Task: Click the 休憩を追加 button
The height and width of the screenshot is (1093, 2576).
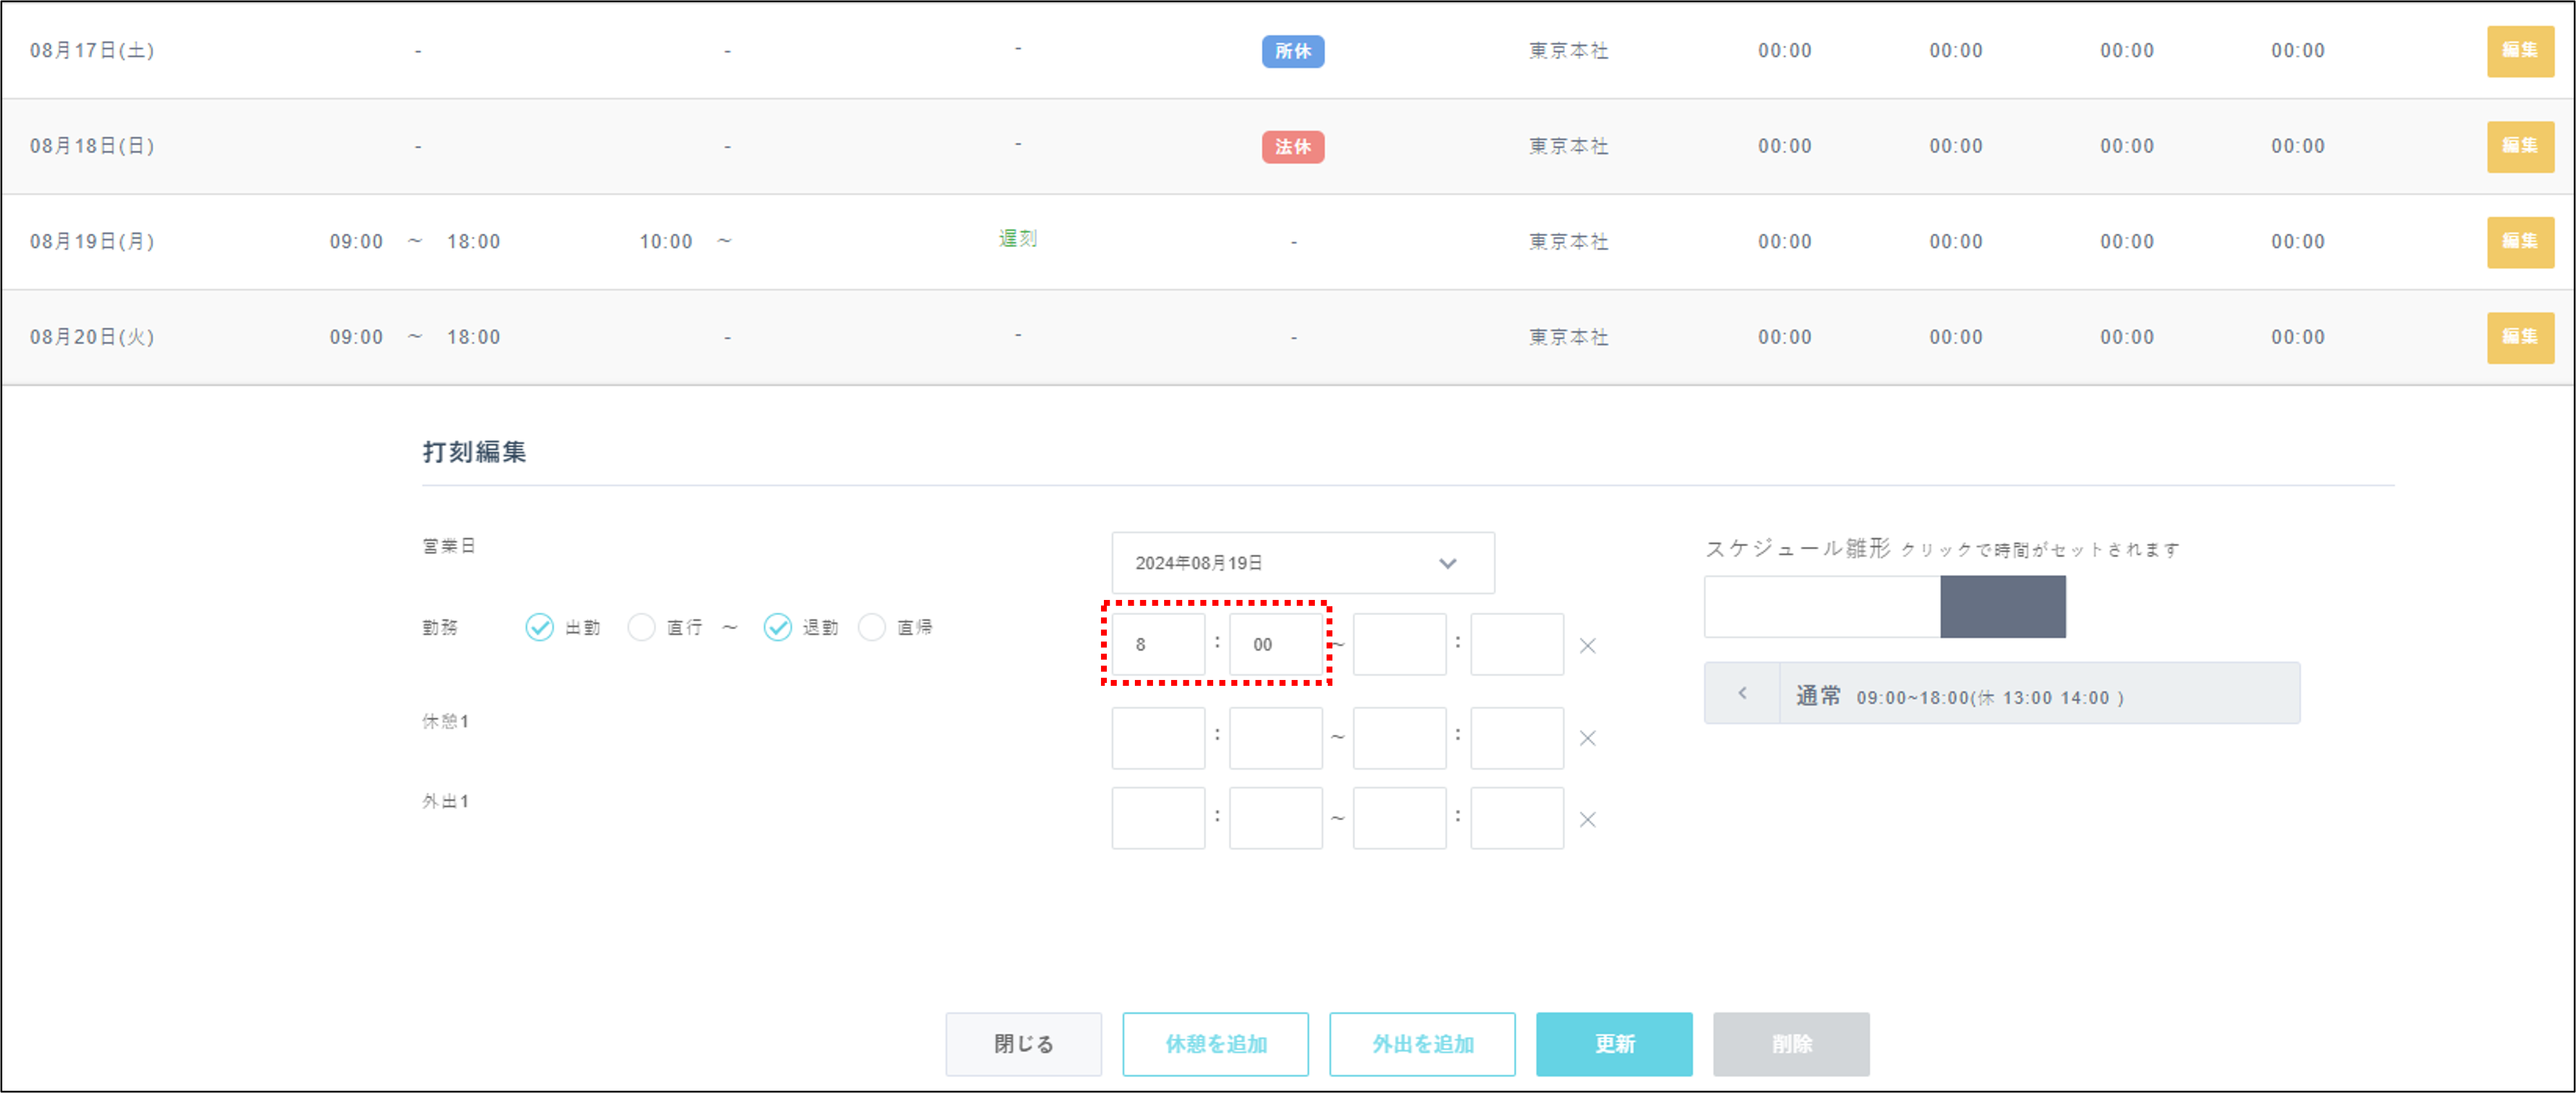Action: (x=1215, y=1044)
